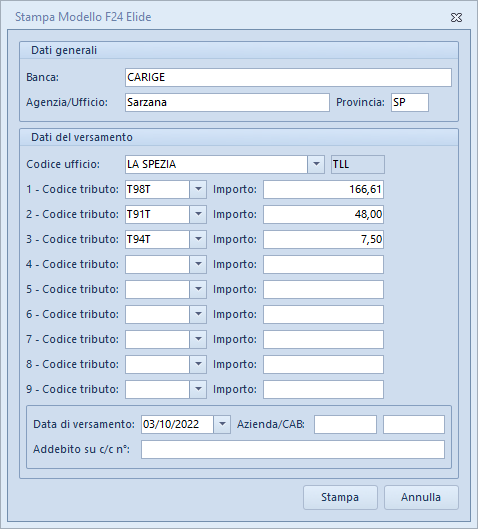Open the Data di versamento calendar dropdown
The height and width of the screenshot is (529, 478).
pyautogui.click(x=222, y=424)
